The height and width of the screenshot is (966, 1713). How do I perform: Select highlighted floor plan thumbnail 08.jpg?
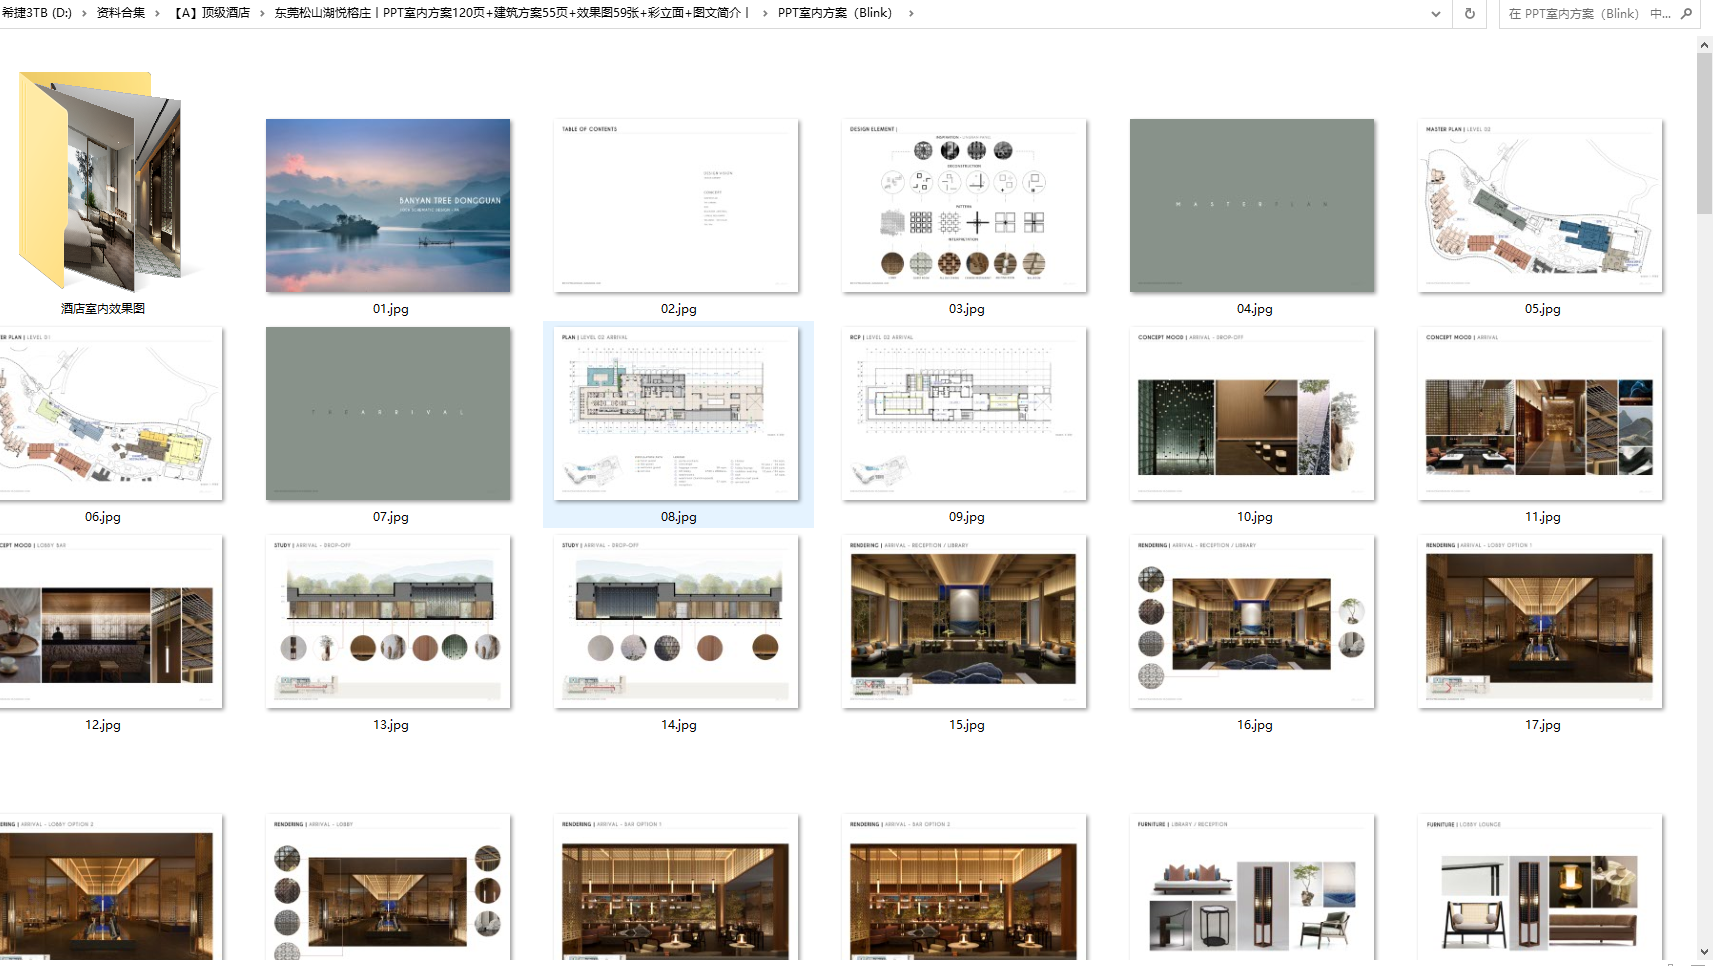point(676,413)
